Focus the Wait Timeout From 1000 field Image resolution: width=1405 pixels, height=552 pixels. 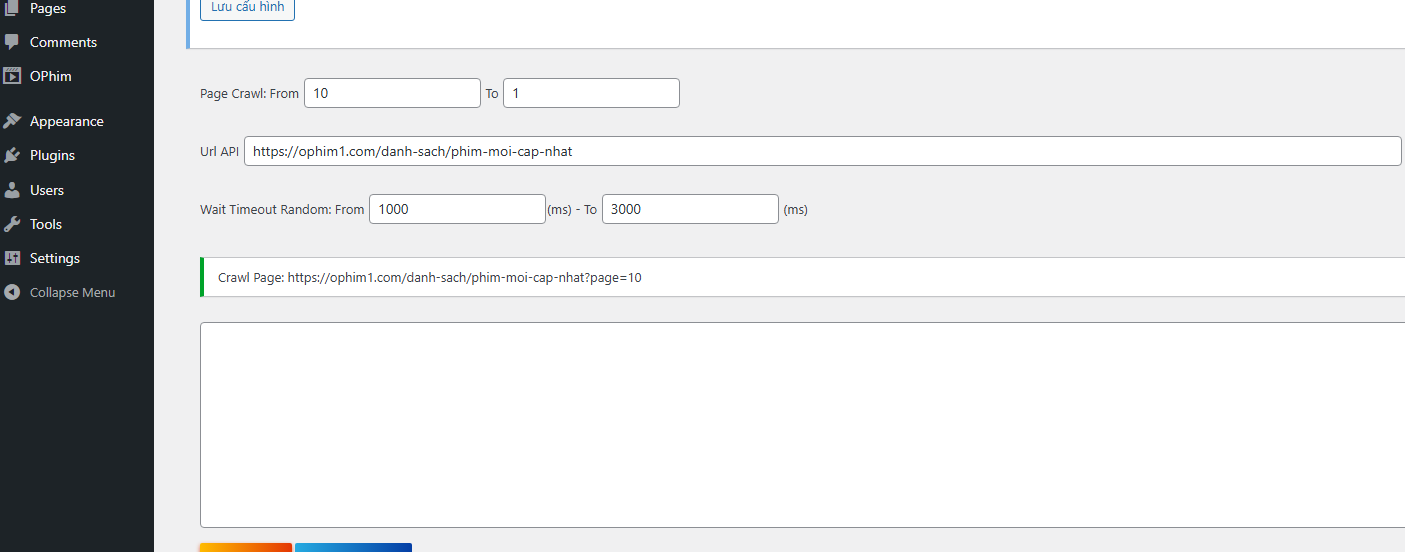point(457,209)
